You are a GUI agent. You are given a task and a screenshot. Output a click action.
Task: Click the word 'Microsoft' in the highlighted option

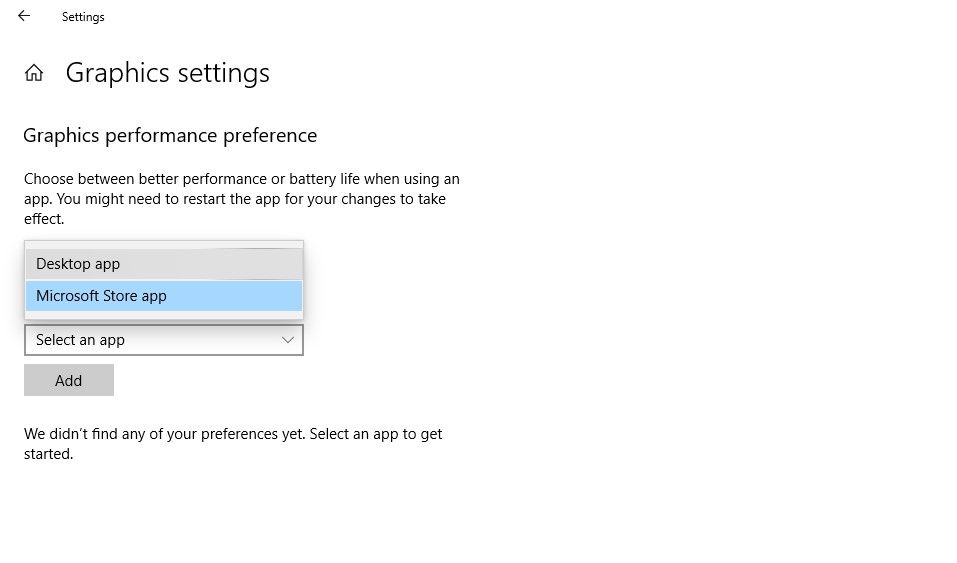[69, 296]
